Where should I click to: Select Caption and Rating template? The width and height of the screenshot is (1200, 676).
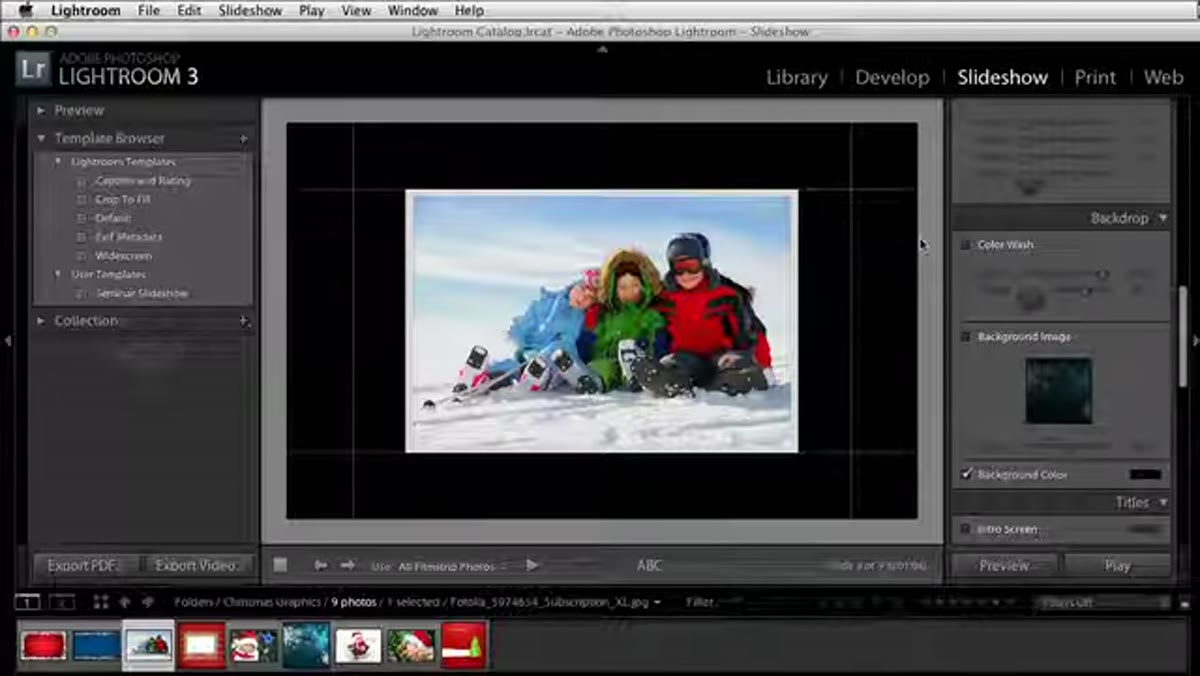(x=142, y=181)
